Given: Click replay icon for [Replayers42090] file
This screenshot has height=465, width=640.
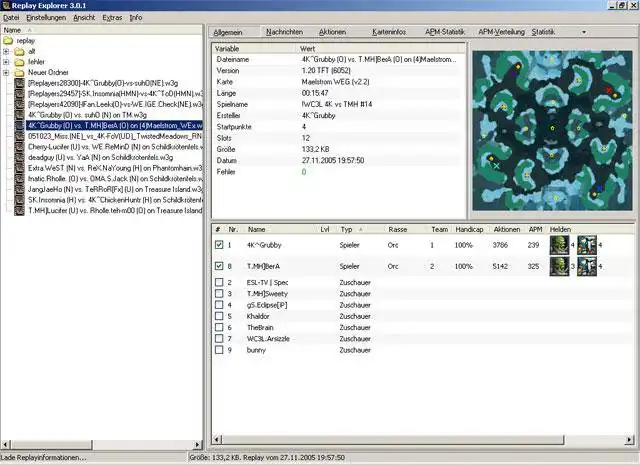Looking at the screenshot, I should pyautogui.click(x=20, y=105).
